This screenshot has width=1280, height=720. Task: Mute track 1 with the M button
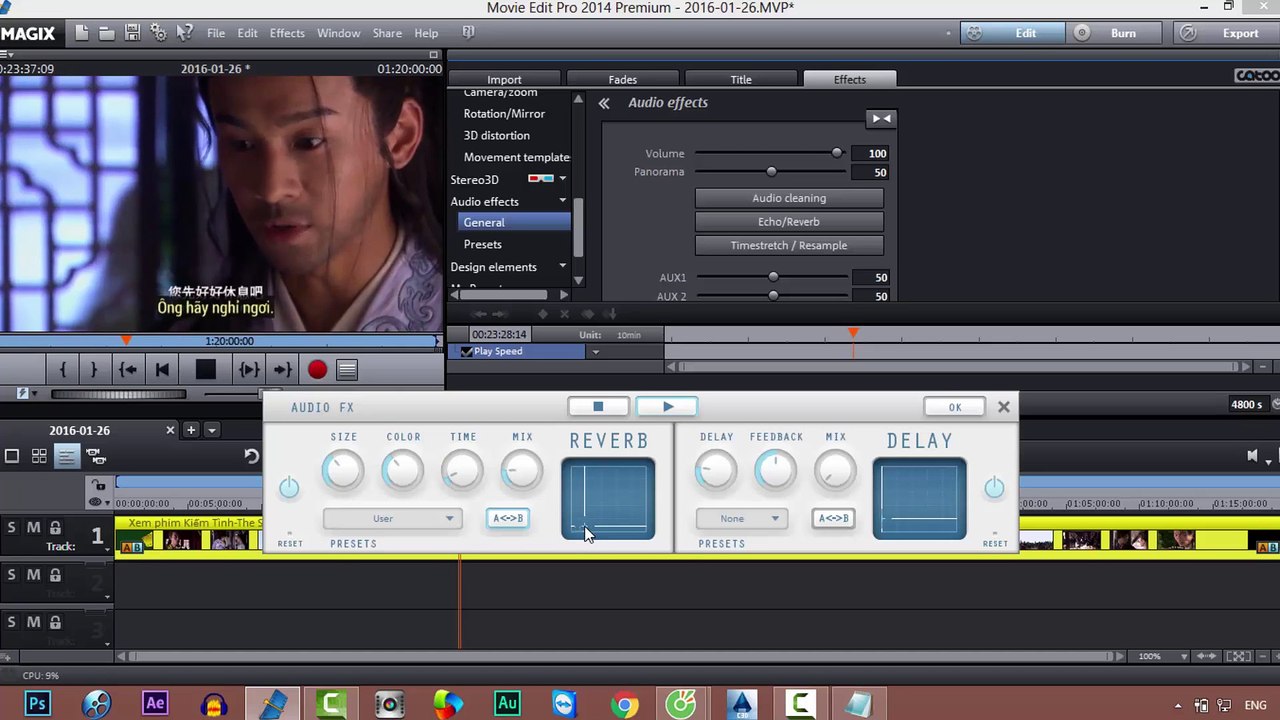point(33,528)
